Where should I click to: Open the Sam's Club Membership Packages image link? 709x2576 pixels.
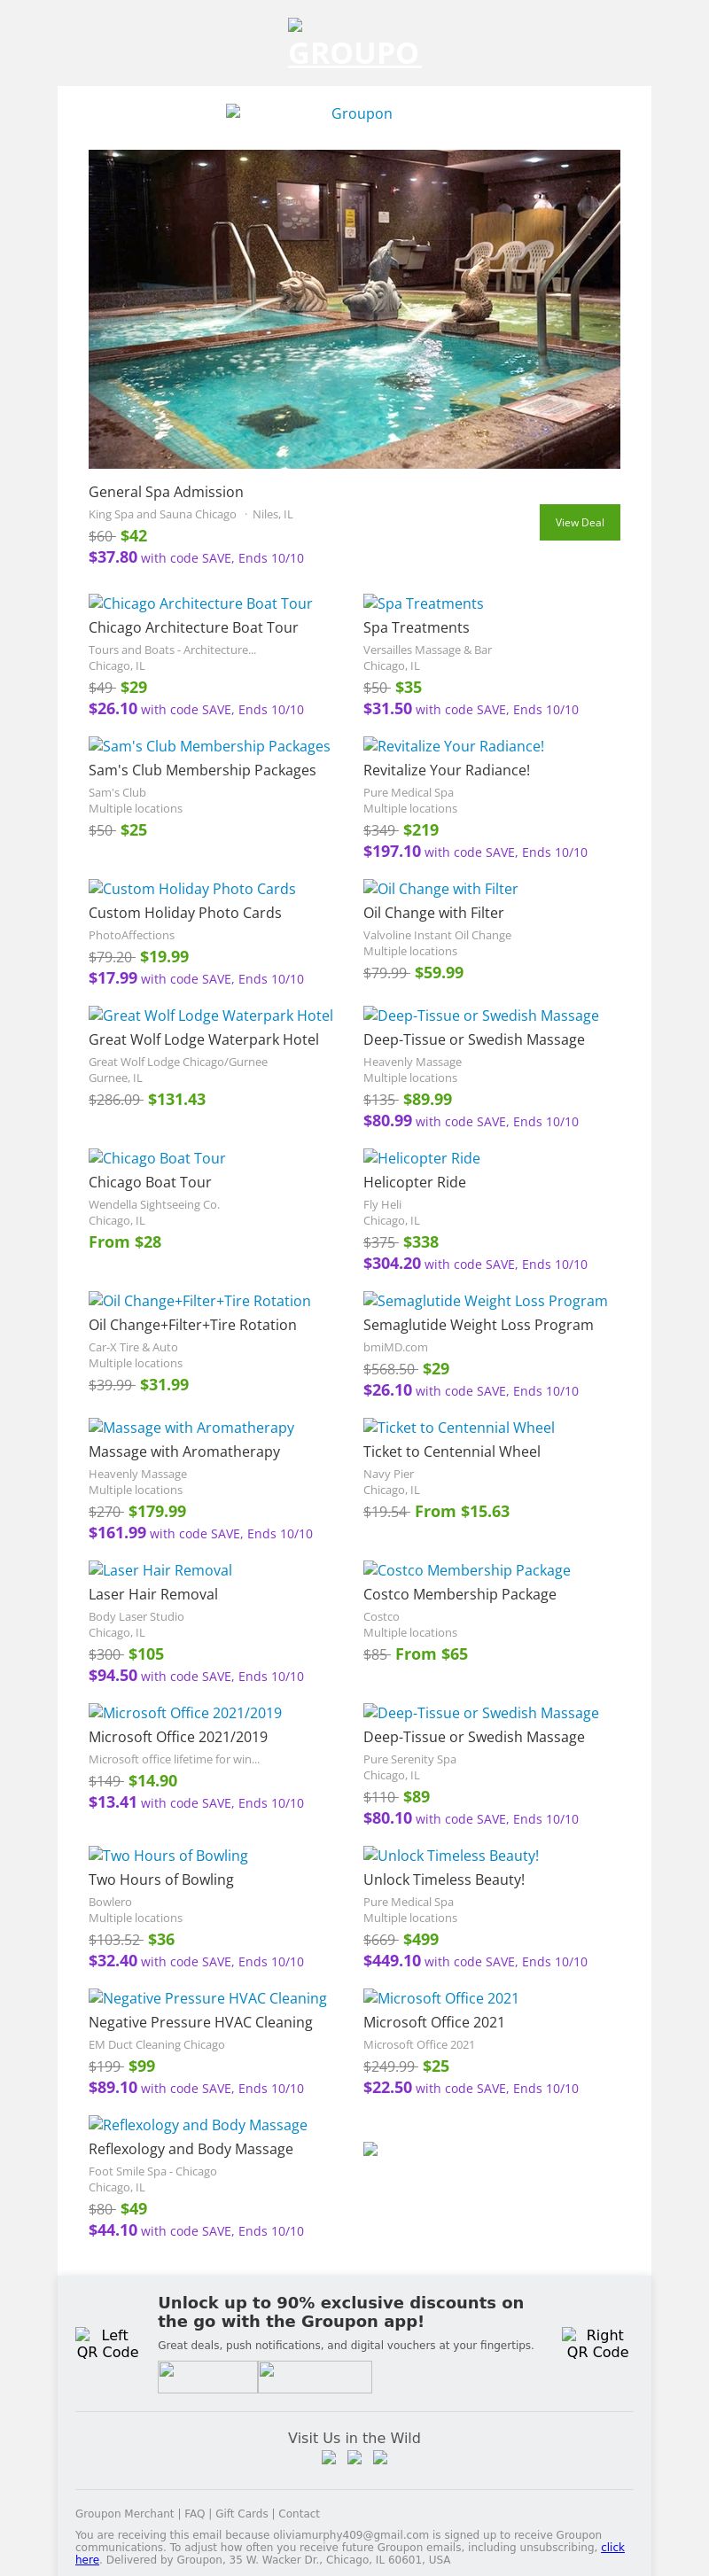pos(209,746)
